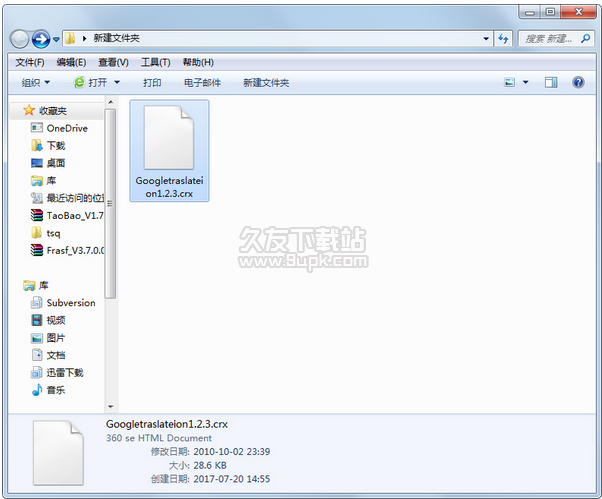Expand the arrow next to 打开
Image resolution: width=602 pixels, height=499 pixels.
pyautogui.click(x=117, y=83)
